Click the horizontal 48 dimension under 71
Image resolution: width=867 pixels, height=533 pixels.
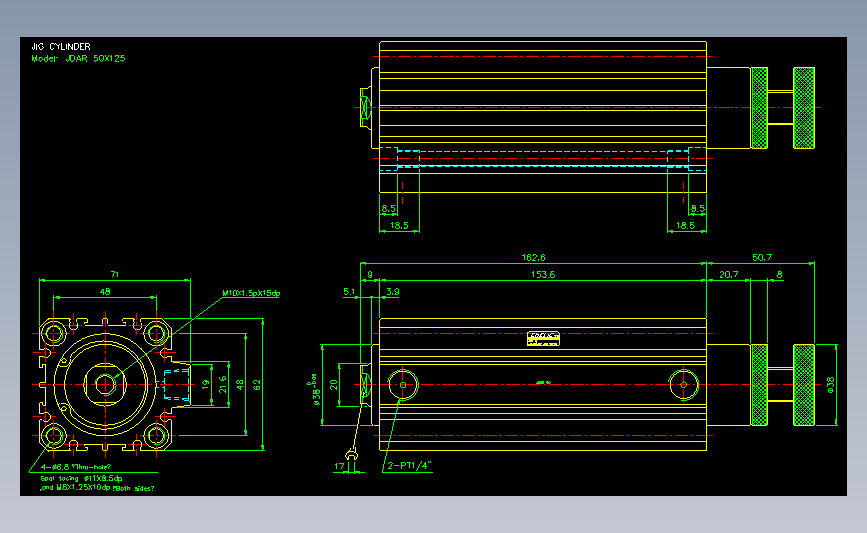coord(105,291)
